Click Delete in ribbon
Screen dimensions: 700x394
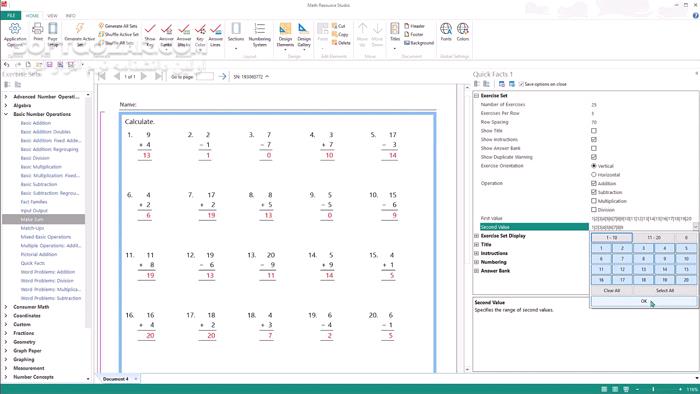click(341, 43)
